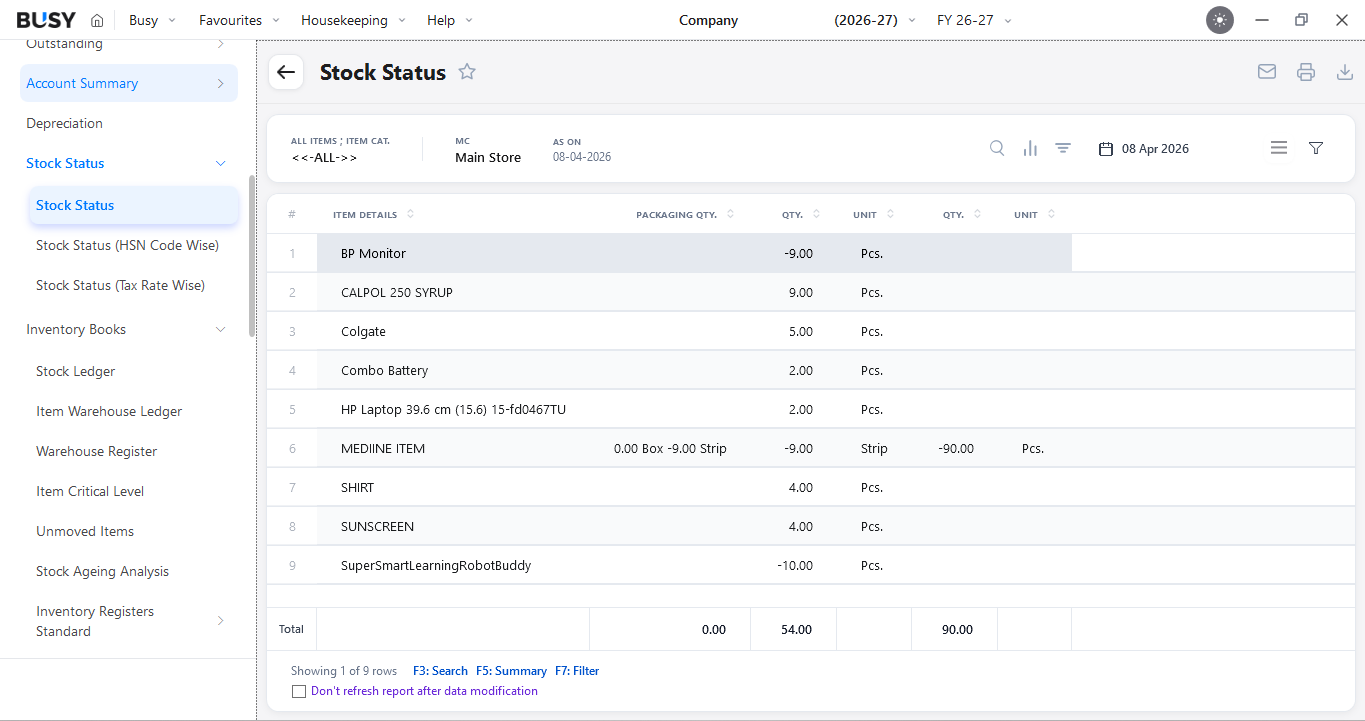Image resolution: width=1365 pixels, height=721 pixels.
Task: Go back using the arrow button
Action: pyautogui.click(x=286, y=72)
